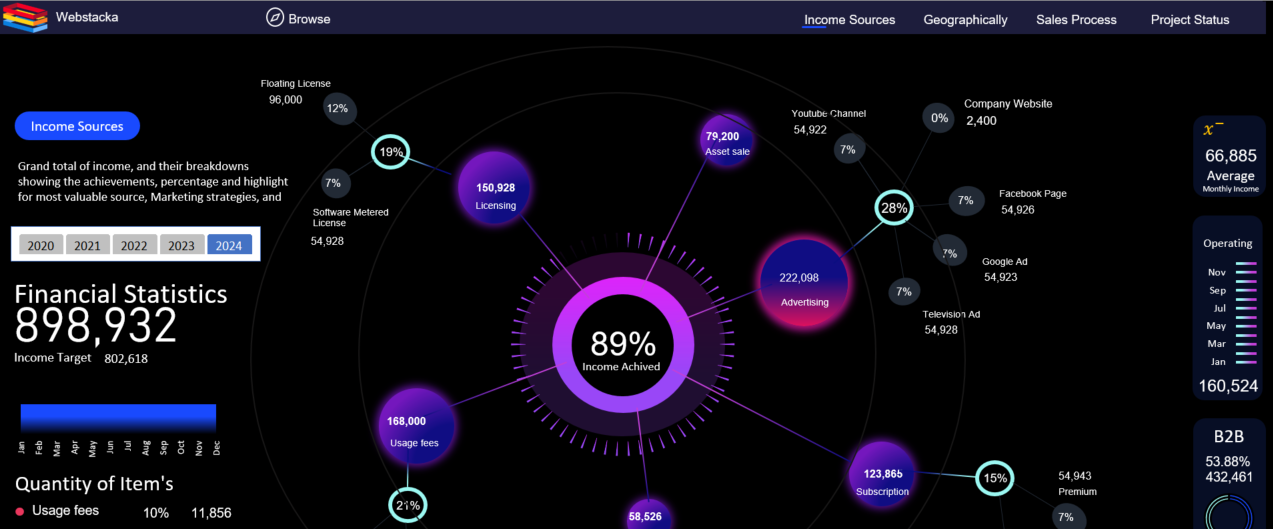Click the Browse label
Image resolution: width=1273 pixels, height=529 pixels.
point(309,18)
